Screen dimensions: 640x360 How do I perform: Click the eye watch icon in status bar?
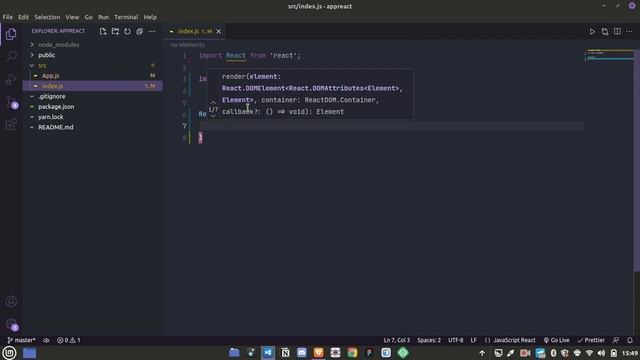pyautogui.click(x=46, y=340)
